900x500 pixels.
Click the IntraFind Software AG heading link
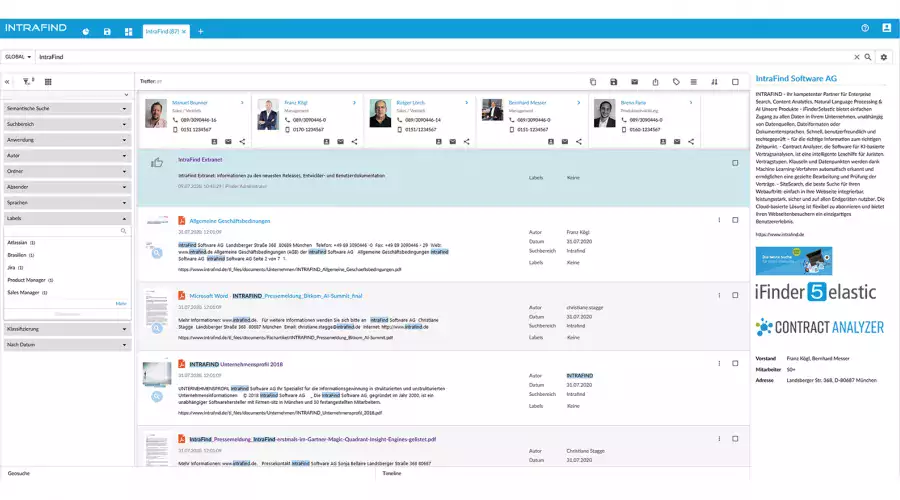click(796, 79)
